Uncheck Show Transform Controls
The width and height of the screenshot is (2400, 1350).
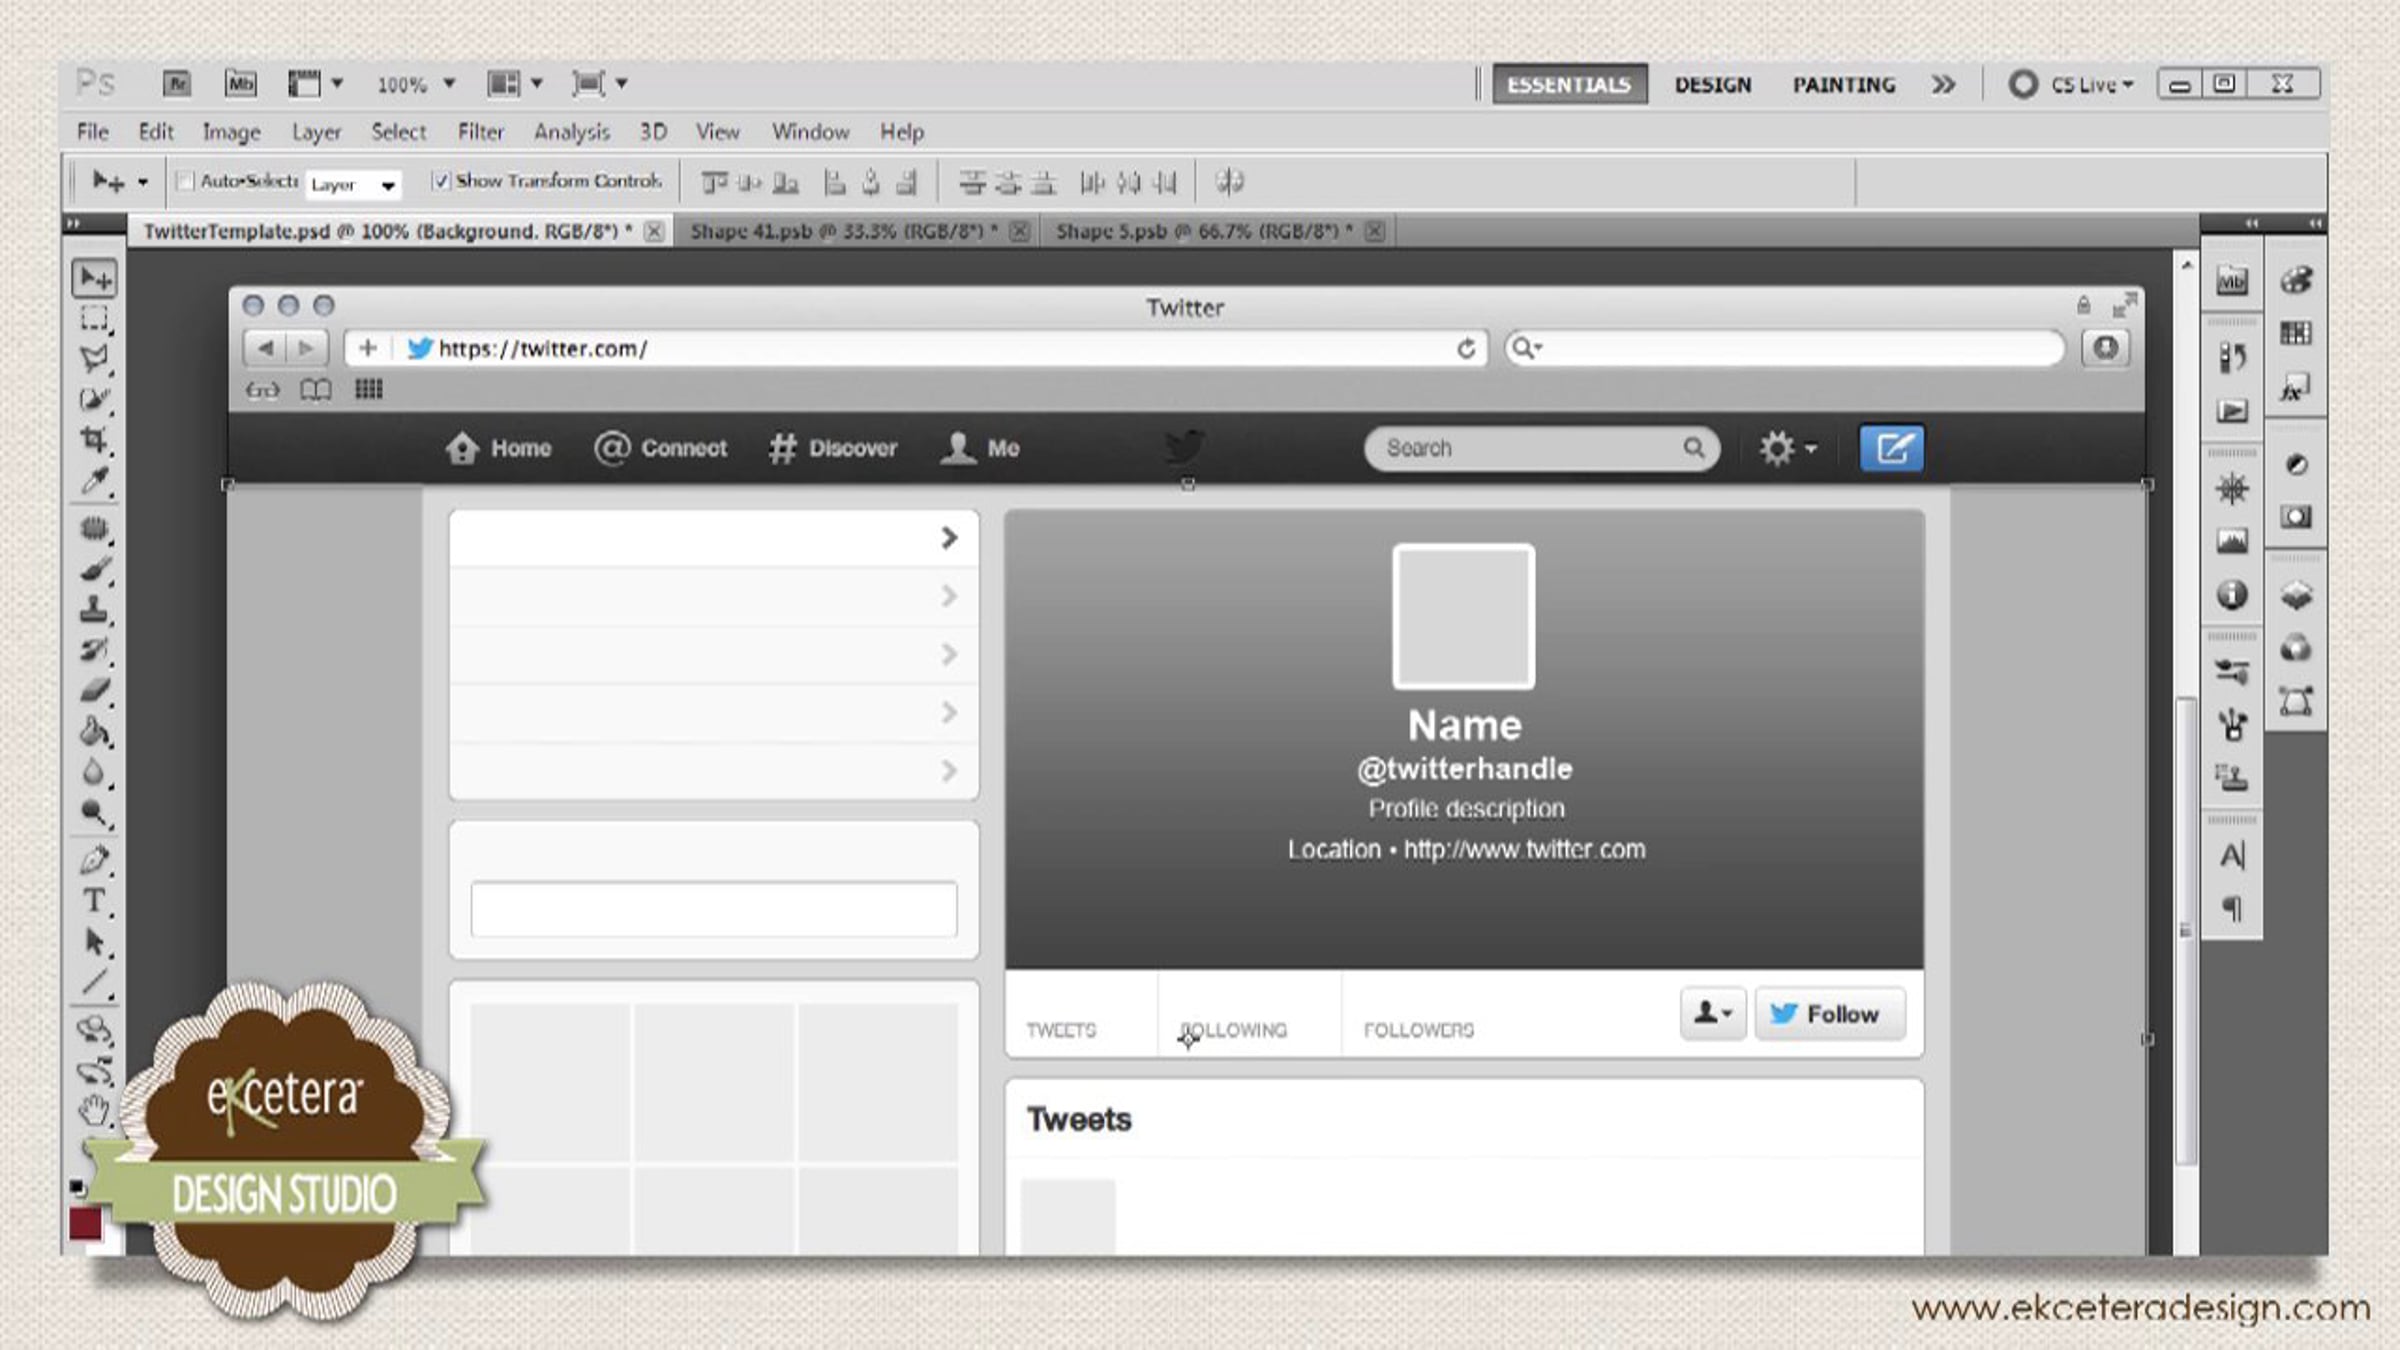[x=441, y=181]
